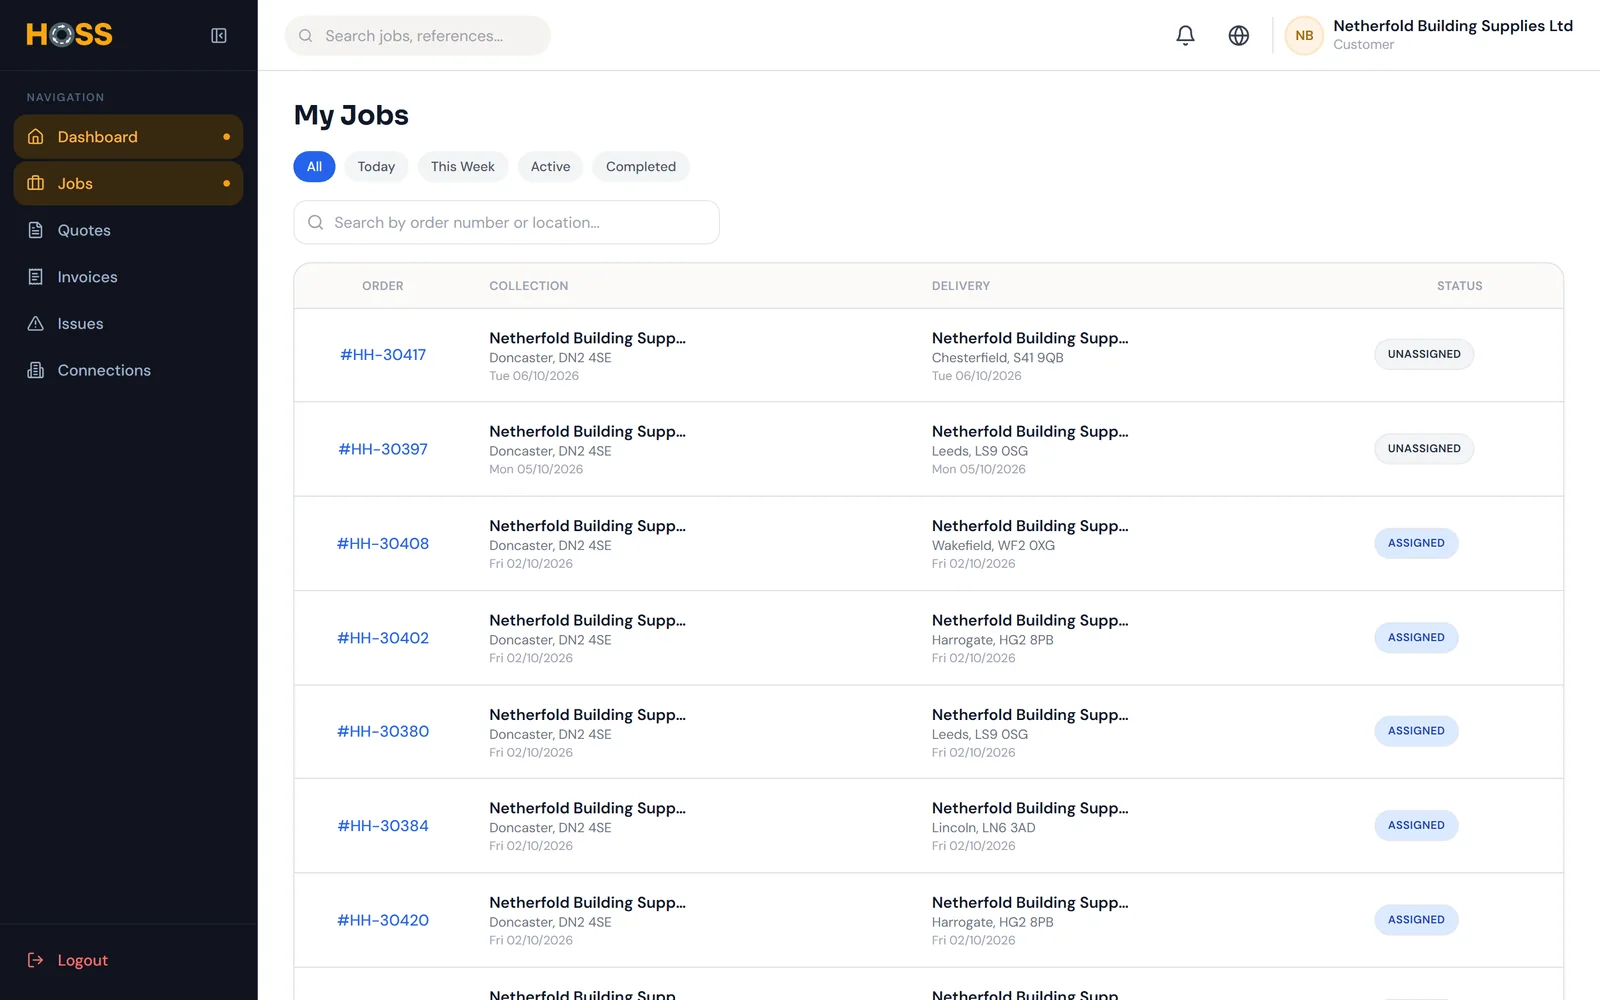Open Jobs in the navigation

[128, 184]
